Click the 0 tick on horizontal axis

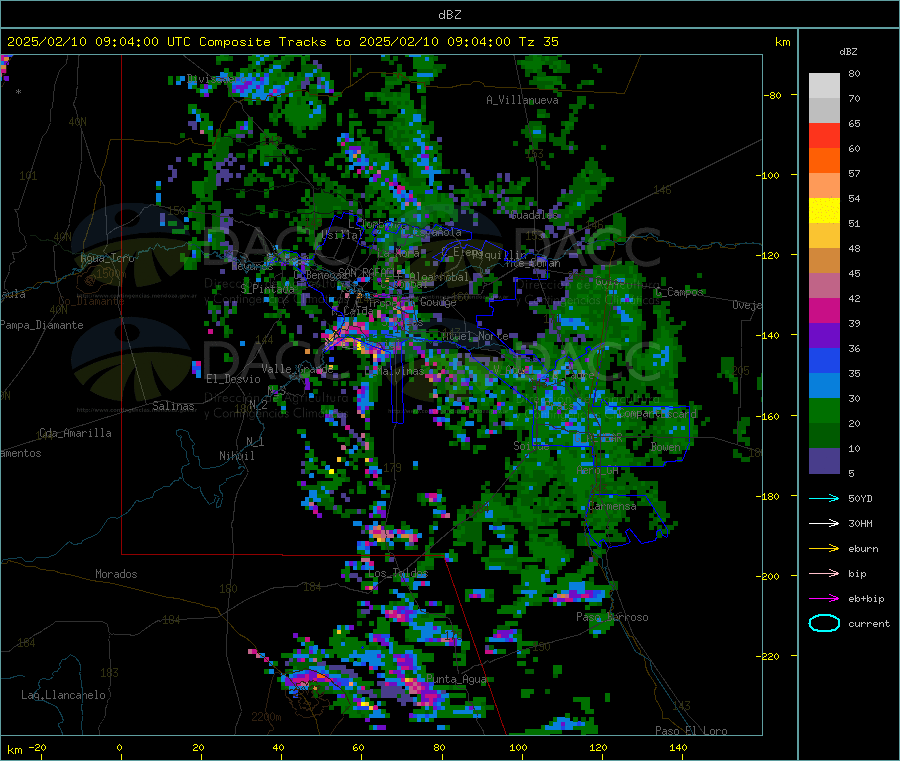(x=119, y=748)
